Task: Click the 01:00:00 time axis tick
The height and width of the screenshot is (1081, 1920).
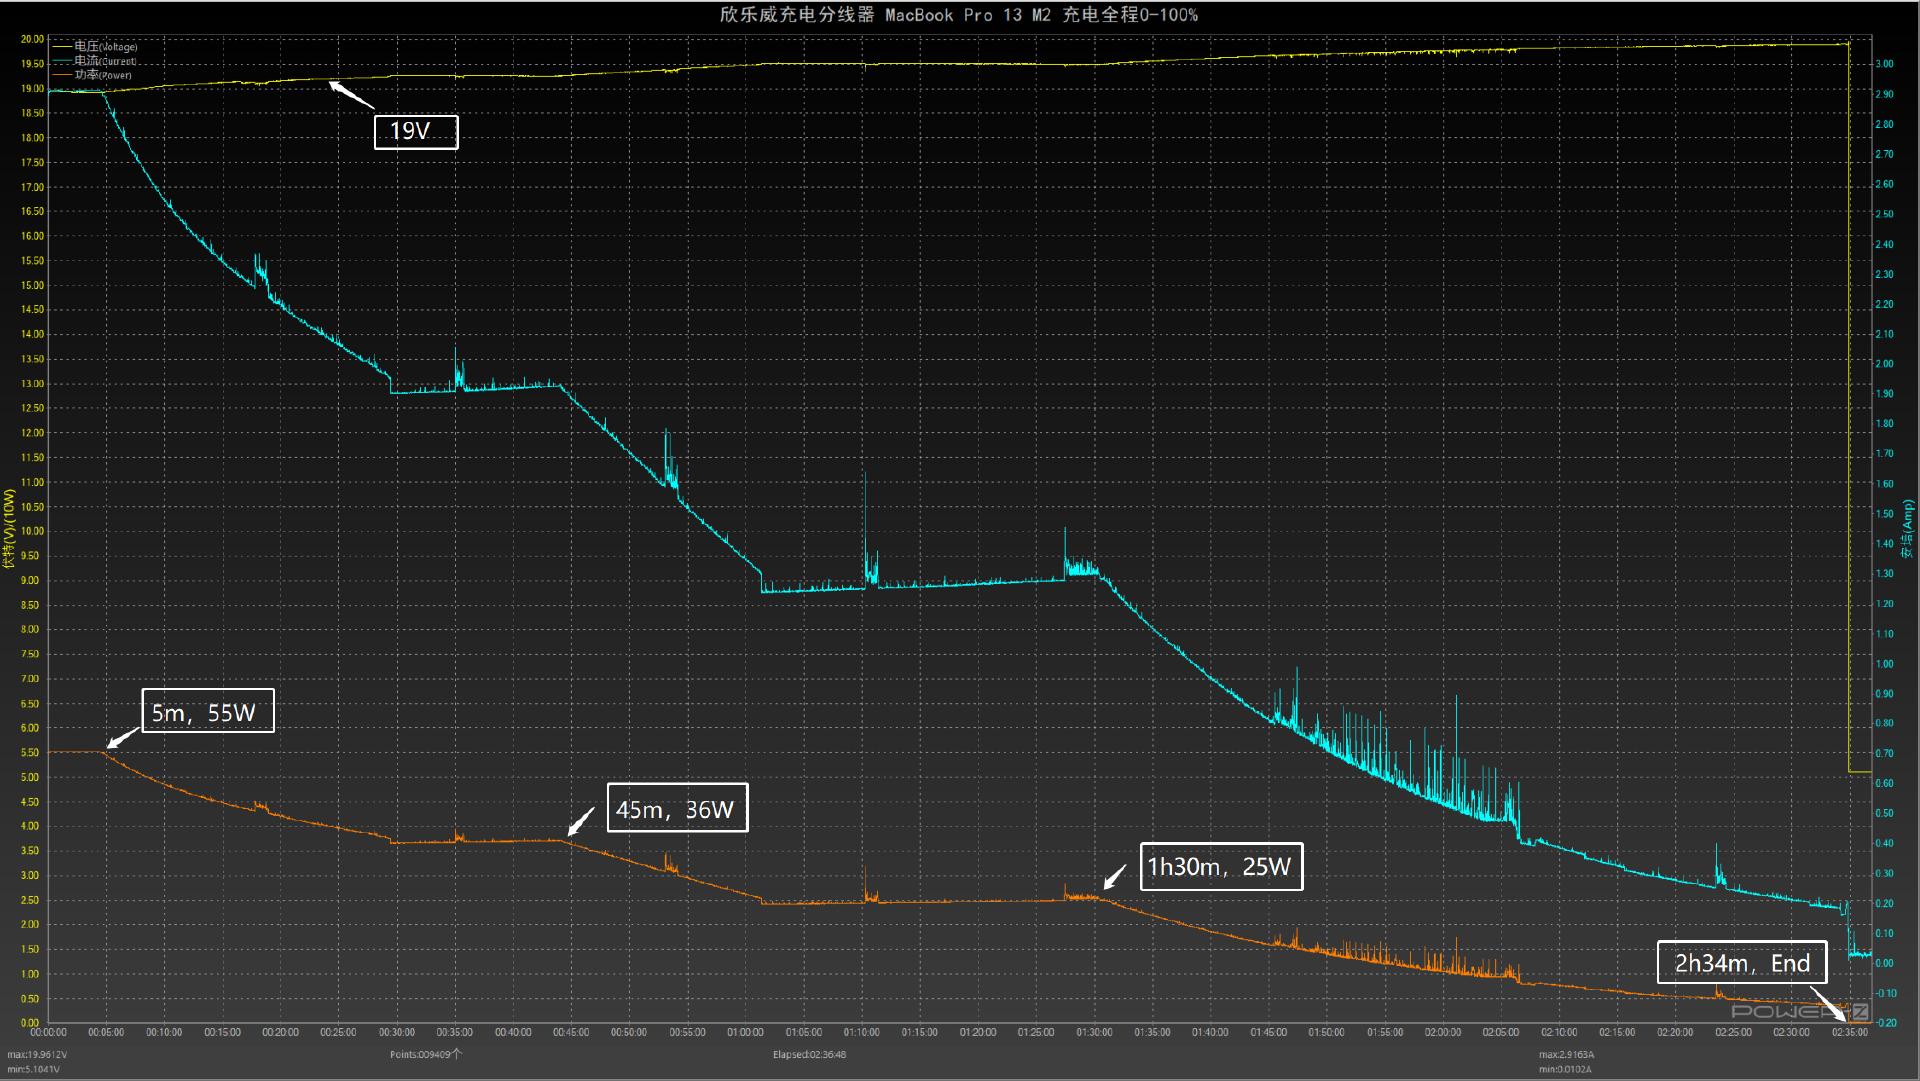Action: [745, 1033]
